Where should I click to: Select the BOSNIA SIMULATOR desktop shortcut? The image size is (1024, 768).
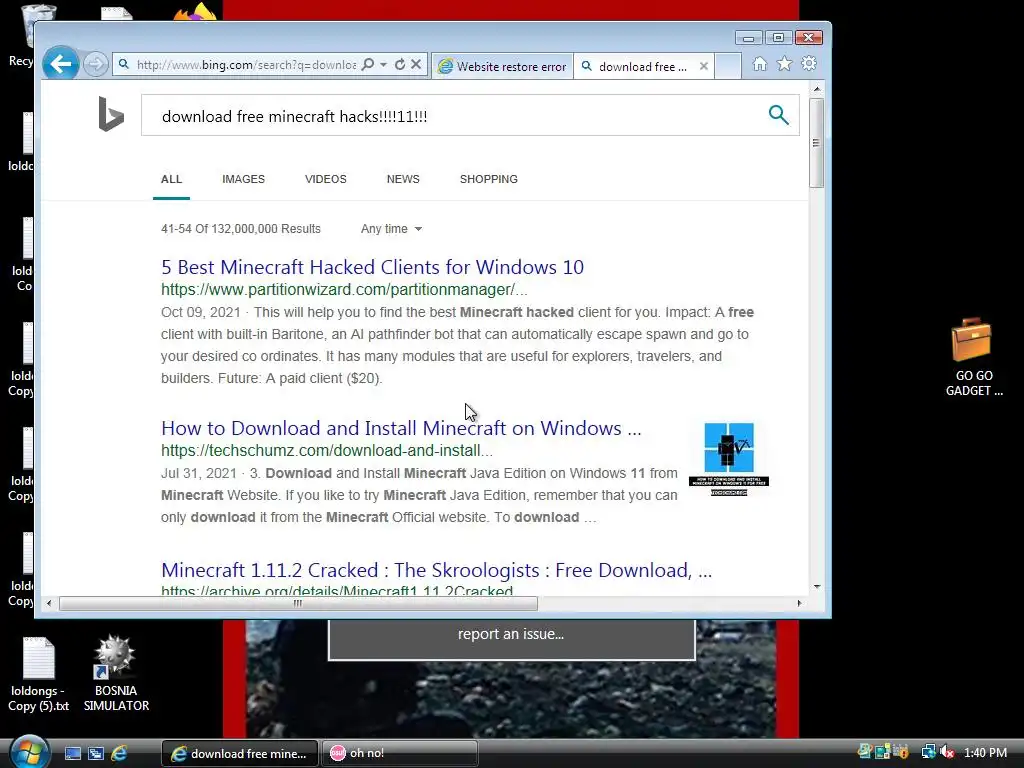(116, 674)
